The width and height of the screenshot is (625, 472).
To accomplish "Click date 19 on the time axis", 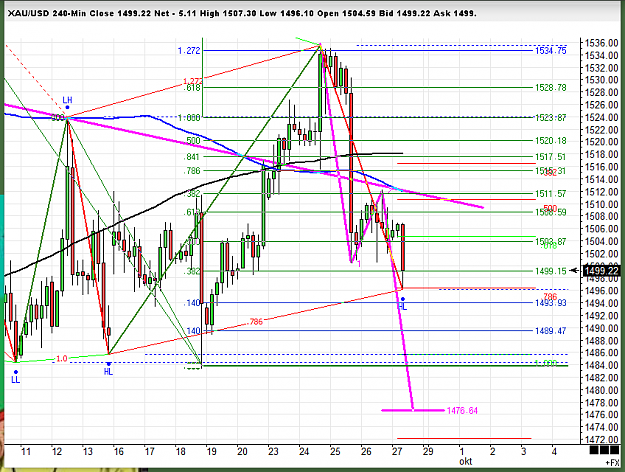I will (x=211, y=452).
